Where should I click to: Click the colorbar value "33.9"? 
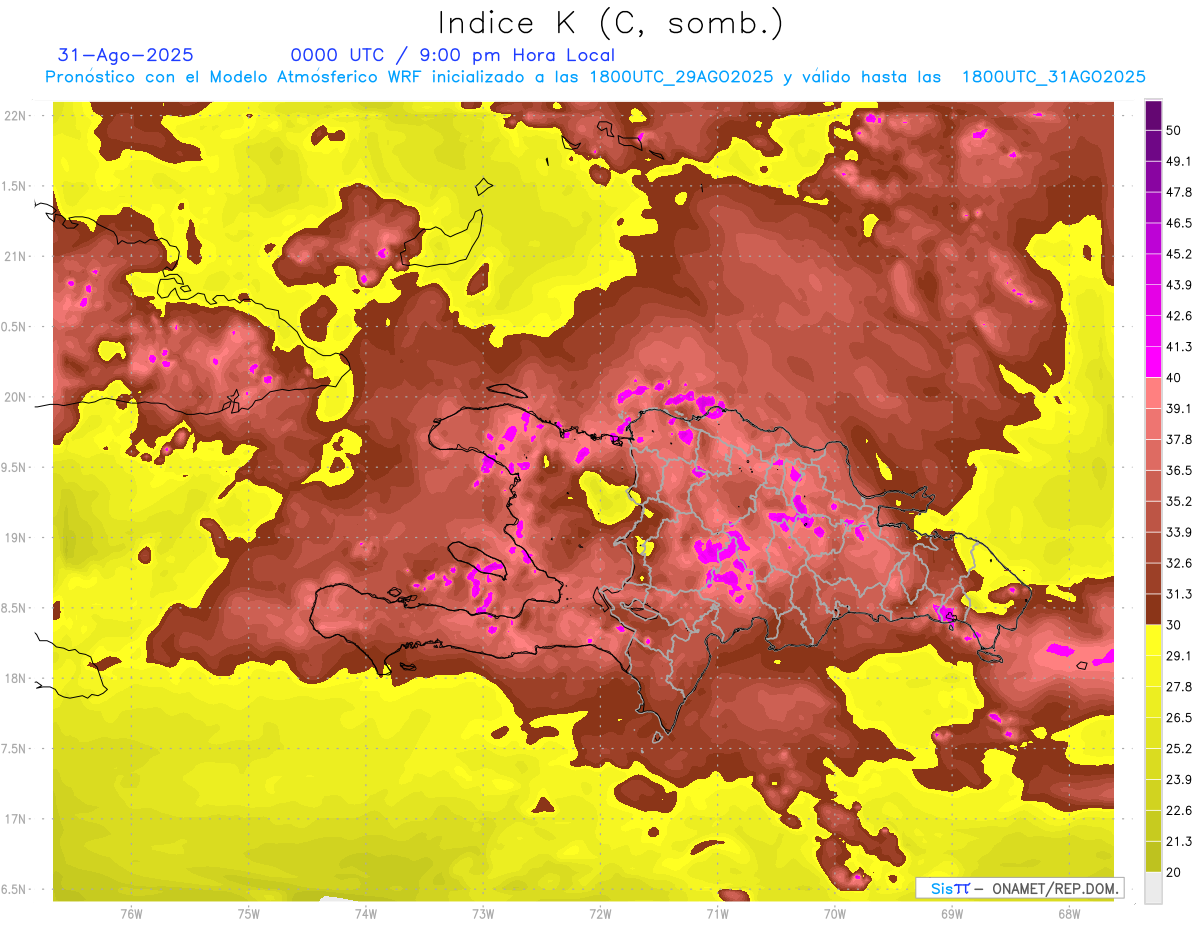pos(1180,532)
